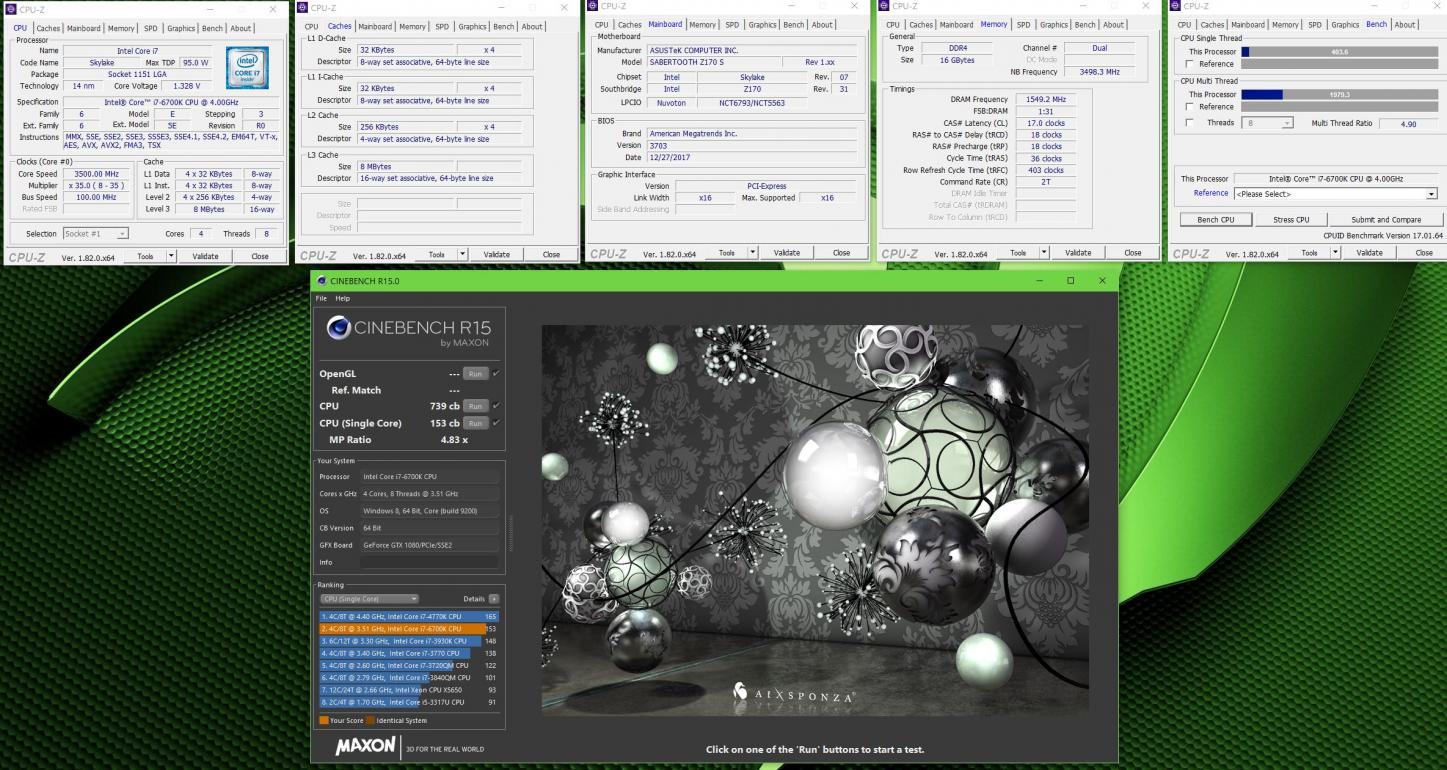Image resolution: width=1447 pixels, height=770 pixels.
Task: Switch to SPD tab in the Caches window
Action: [x=441, y=27]
